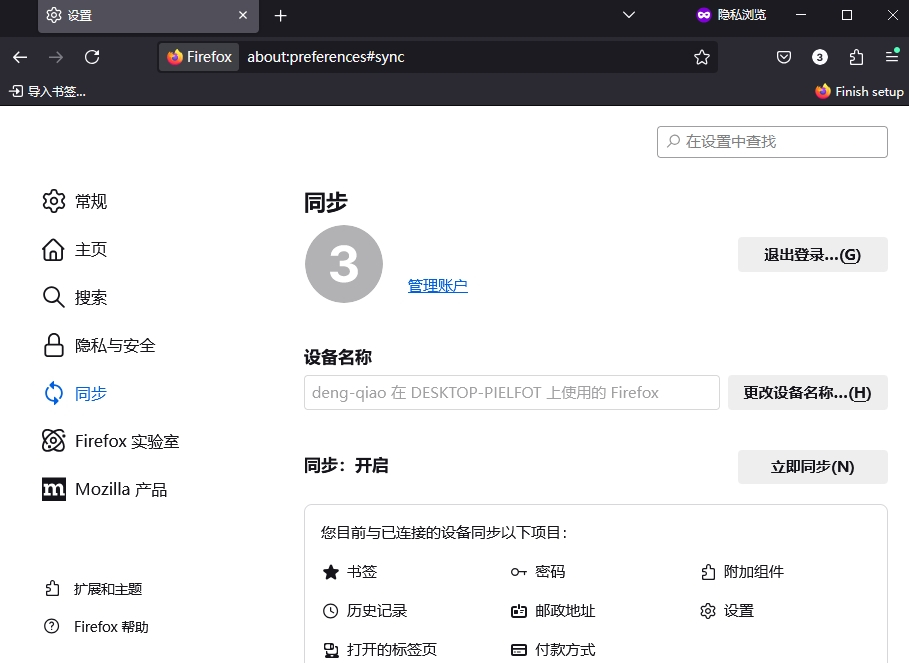Click the Pocket save icon
Image resolution: width=909 pixels, height=663 pixels.
(784, 57)
